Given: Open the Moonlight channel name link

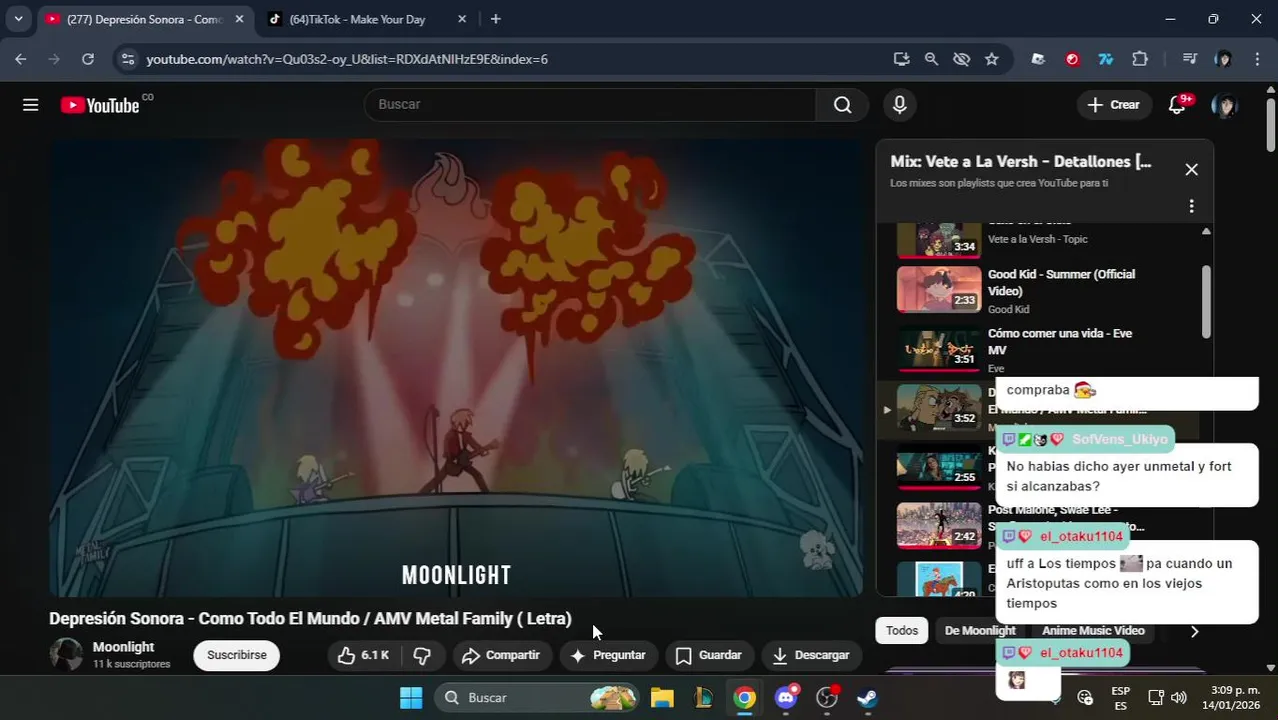Looking at the screenshot, I should click(123, 647).
